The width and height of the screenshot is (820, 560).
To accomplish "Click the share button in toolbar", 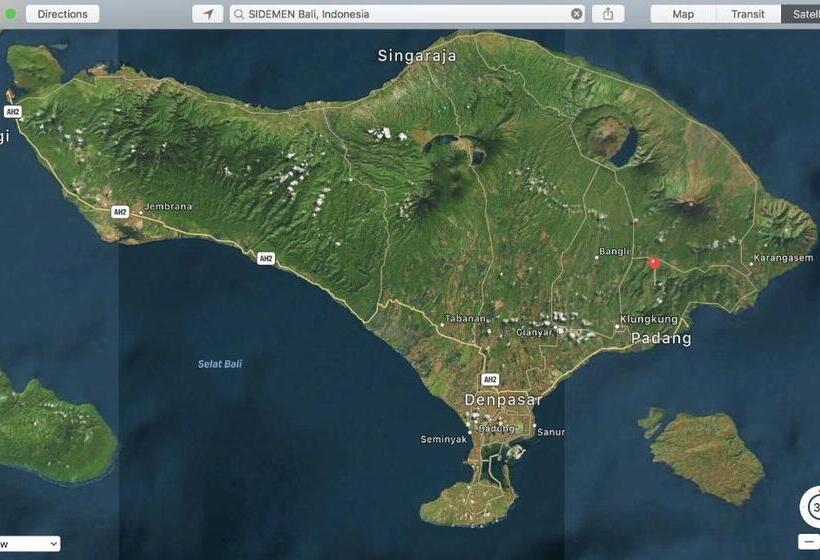I will click(x=608, y=14).
